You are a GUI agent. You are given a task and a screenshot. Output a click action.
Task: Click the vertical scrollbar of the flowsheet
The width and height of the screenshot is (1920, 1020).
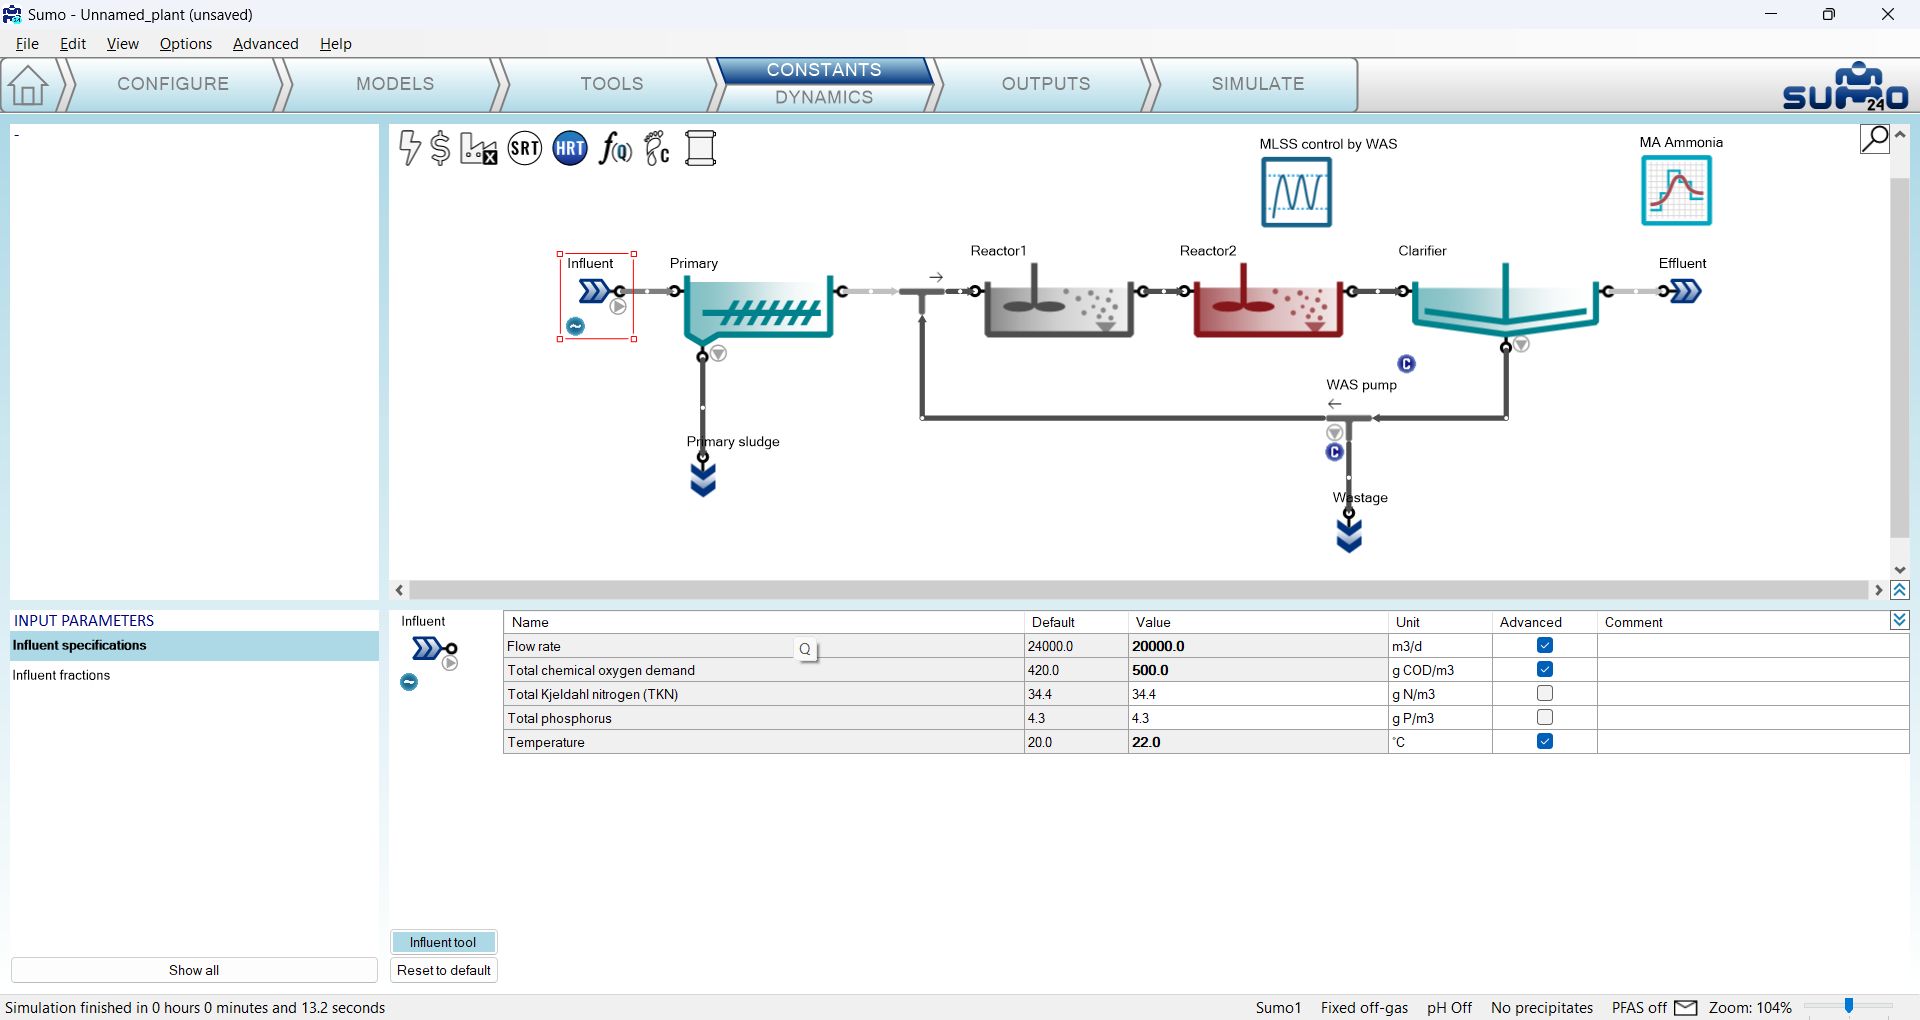point(1900,357)
